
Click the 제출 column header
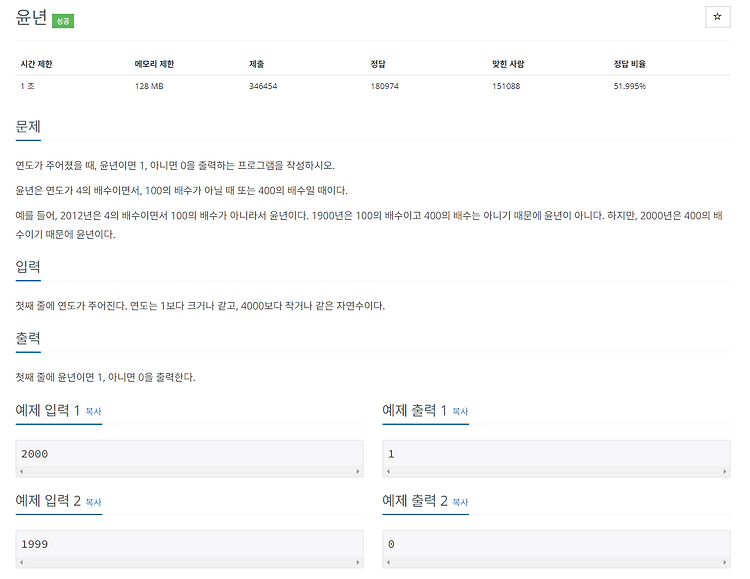click(x=256, y=64)
